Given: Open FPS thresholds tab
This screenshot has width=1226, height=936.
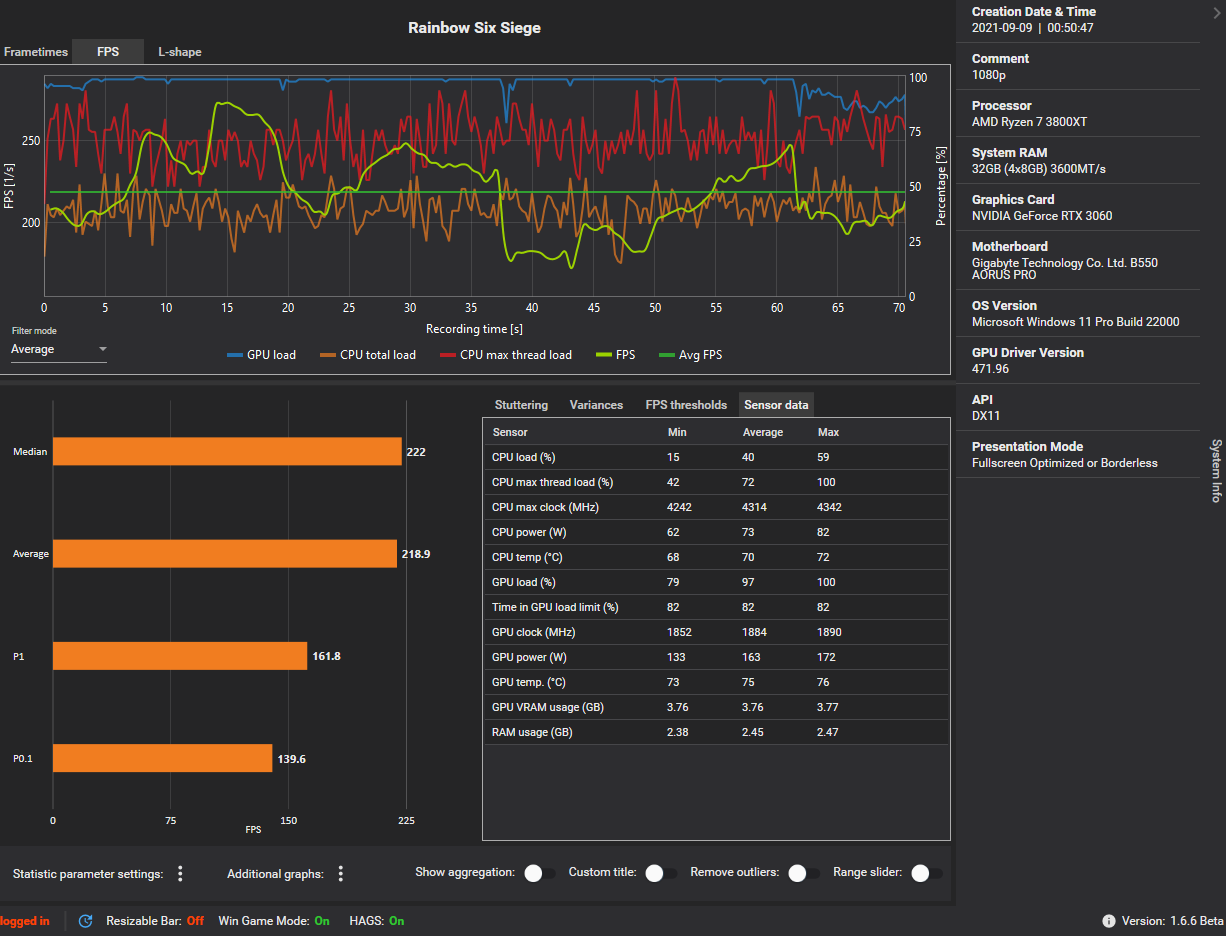Looking at the screenshot, I should 686,405.
